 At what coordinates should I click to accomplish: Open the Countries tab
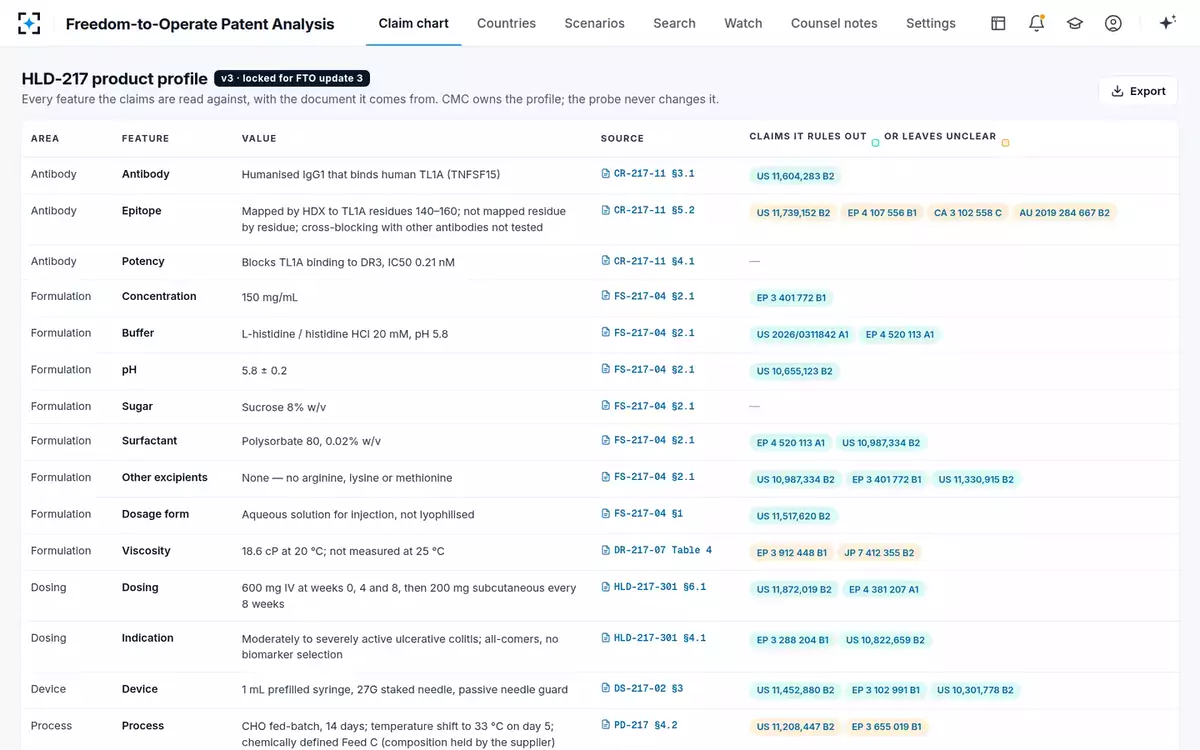coord(506,23)
